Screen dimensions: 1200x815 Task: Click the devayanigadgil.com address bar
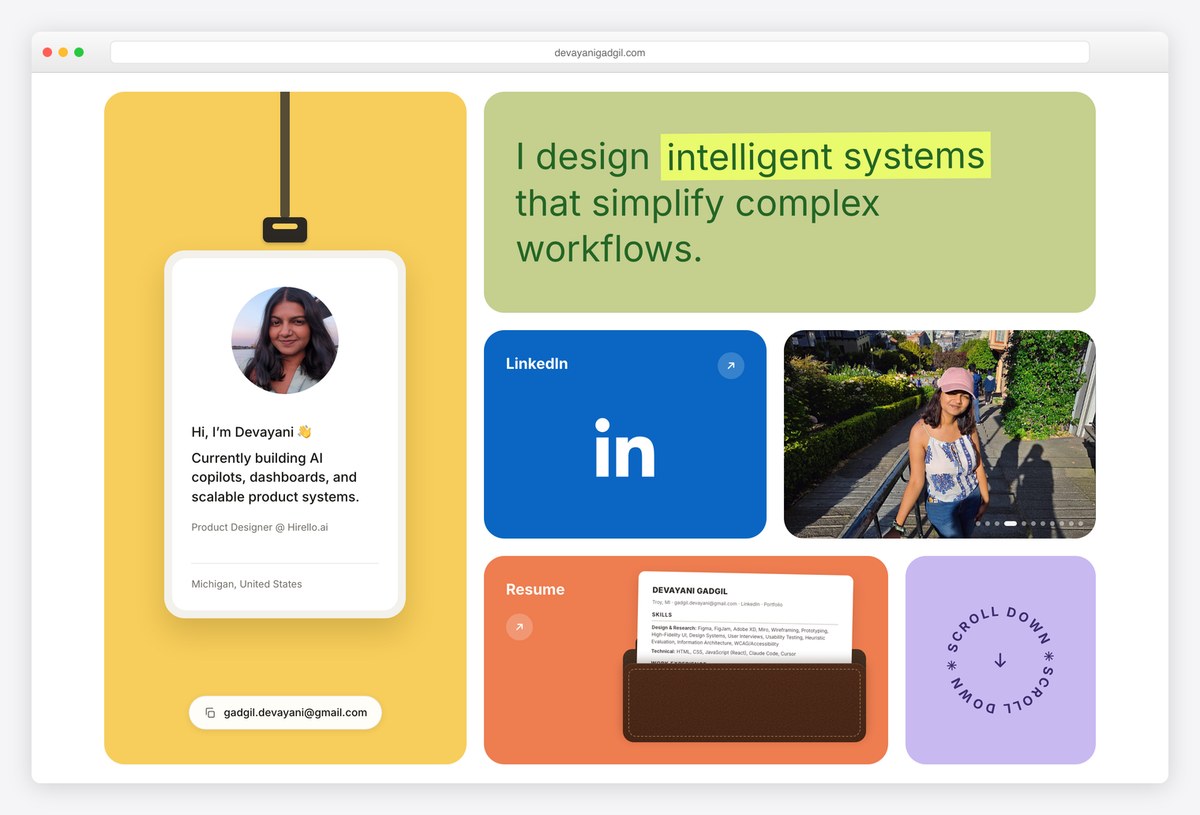tap(600, 52)
